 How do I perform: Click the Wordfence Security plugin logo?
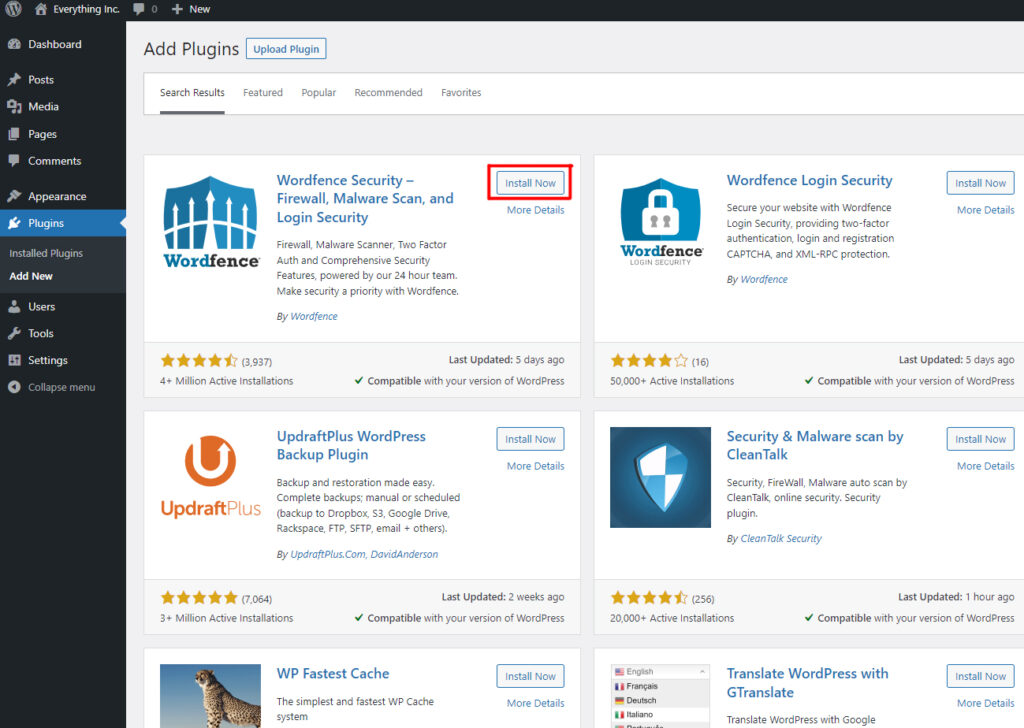(211, 222)
